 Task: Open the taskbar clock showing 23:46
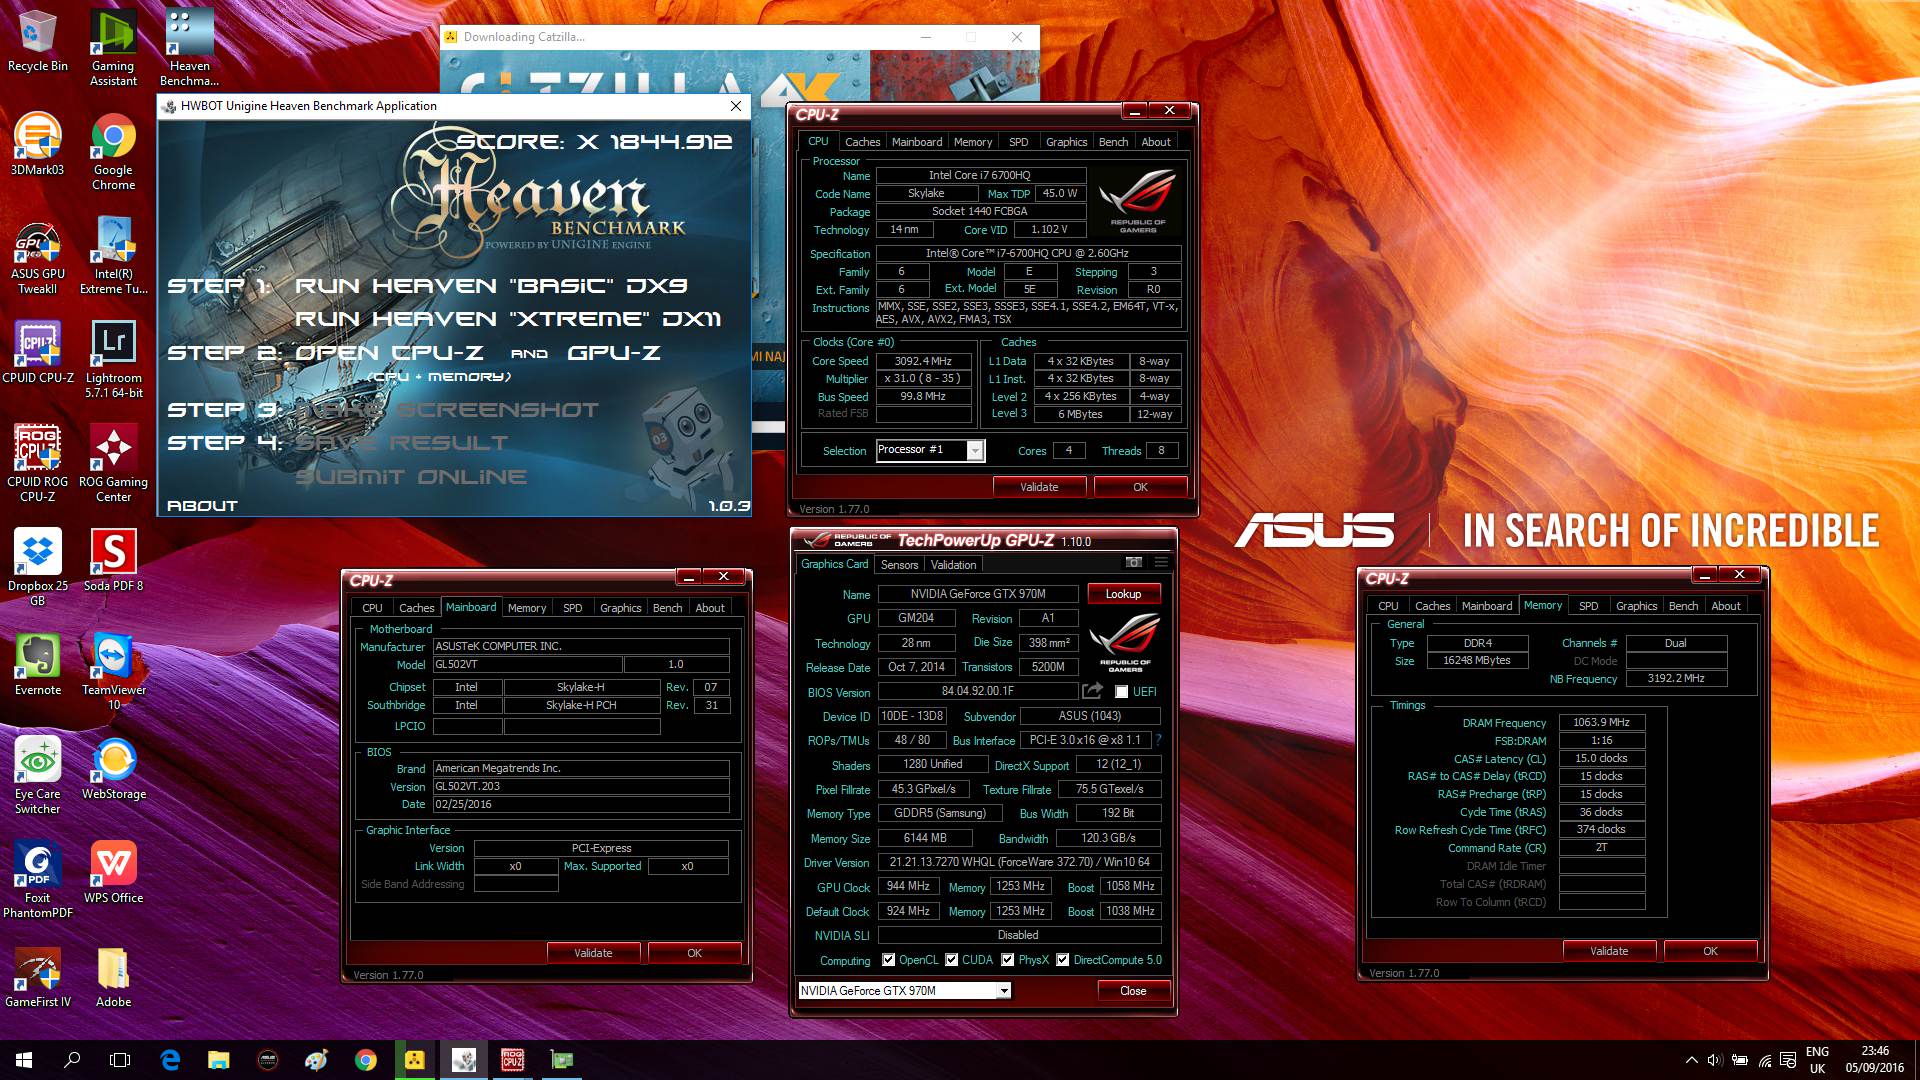pos(1875,1060)
